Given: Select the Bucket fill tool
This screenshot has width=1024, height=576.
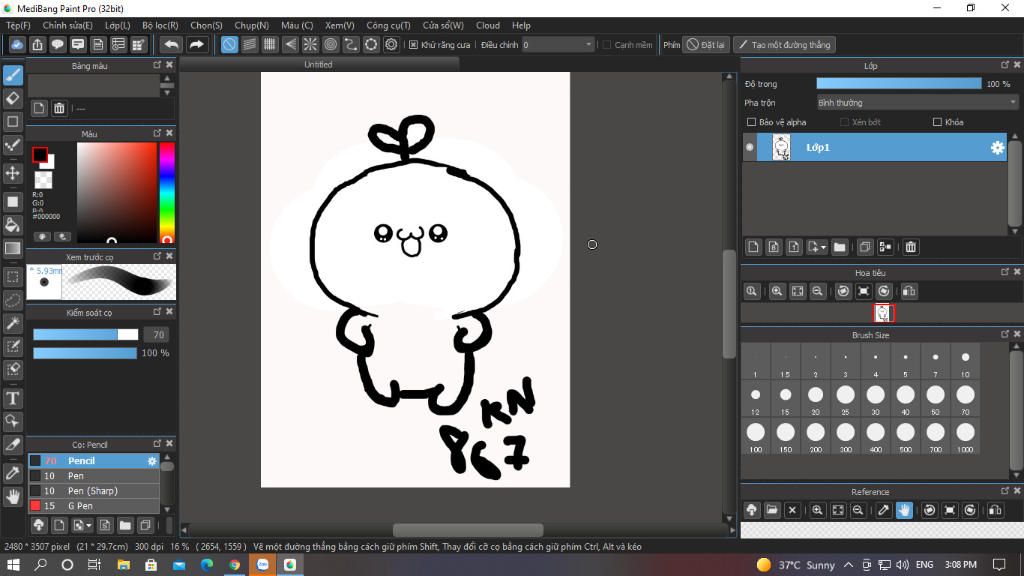Looking at the screenshot, I should [13, 225].
